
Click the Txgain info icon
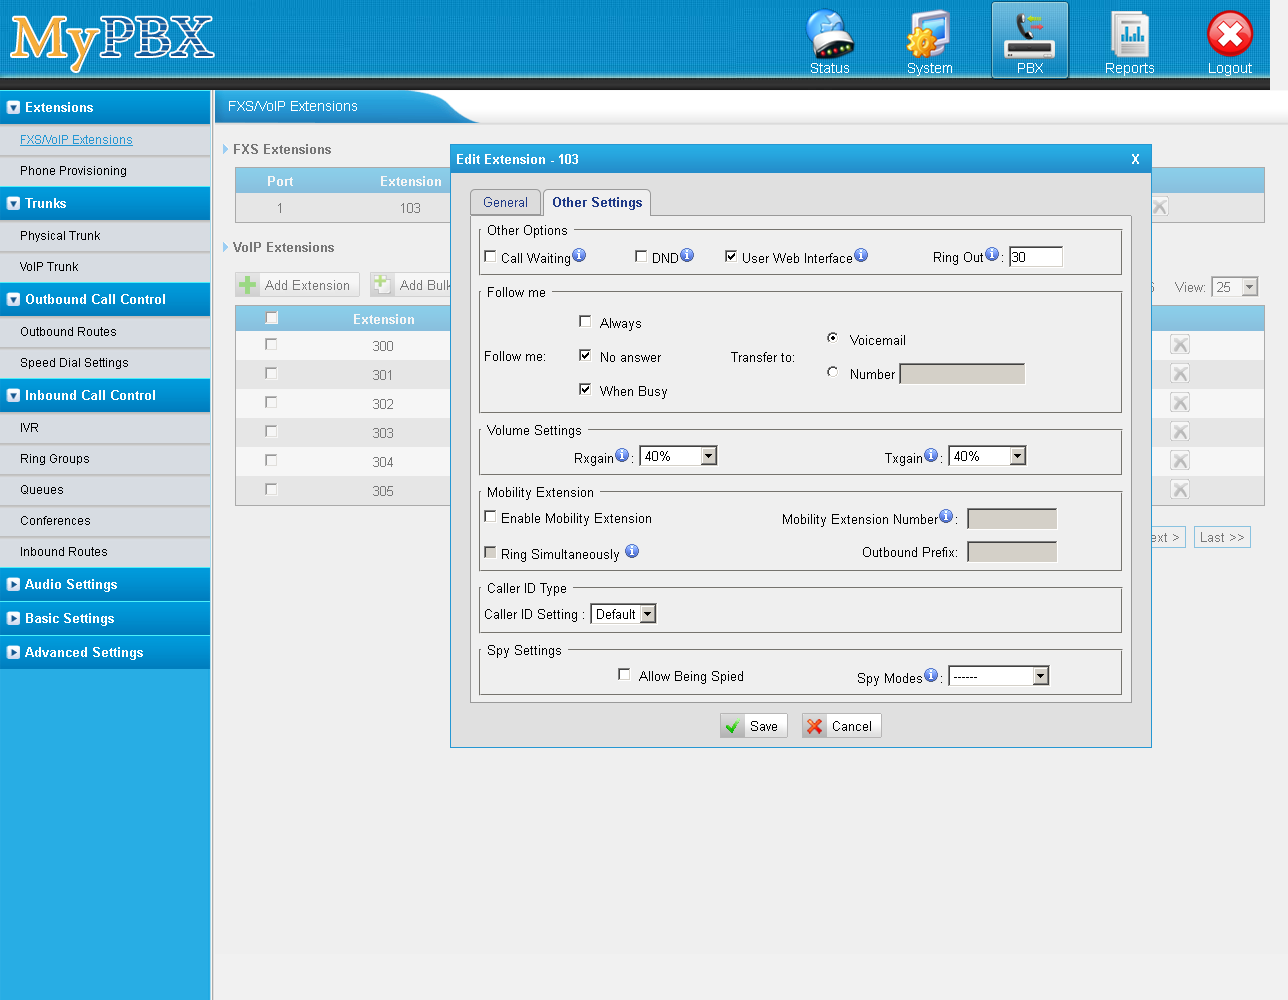[x=931, y=455]
